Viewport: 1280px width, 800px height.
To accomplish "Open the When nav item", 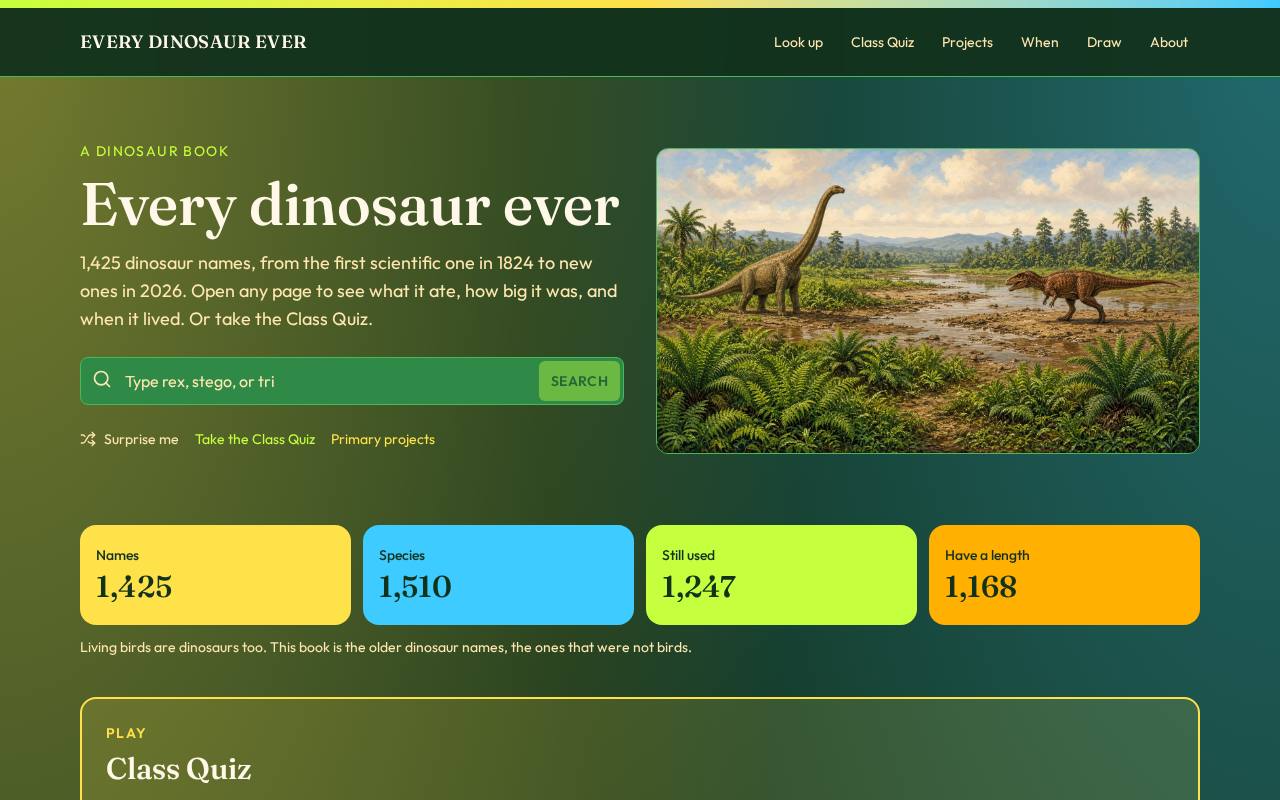I will (x=1039, y=42).
